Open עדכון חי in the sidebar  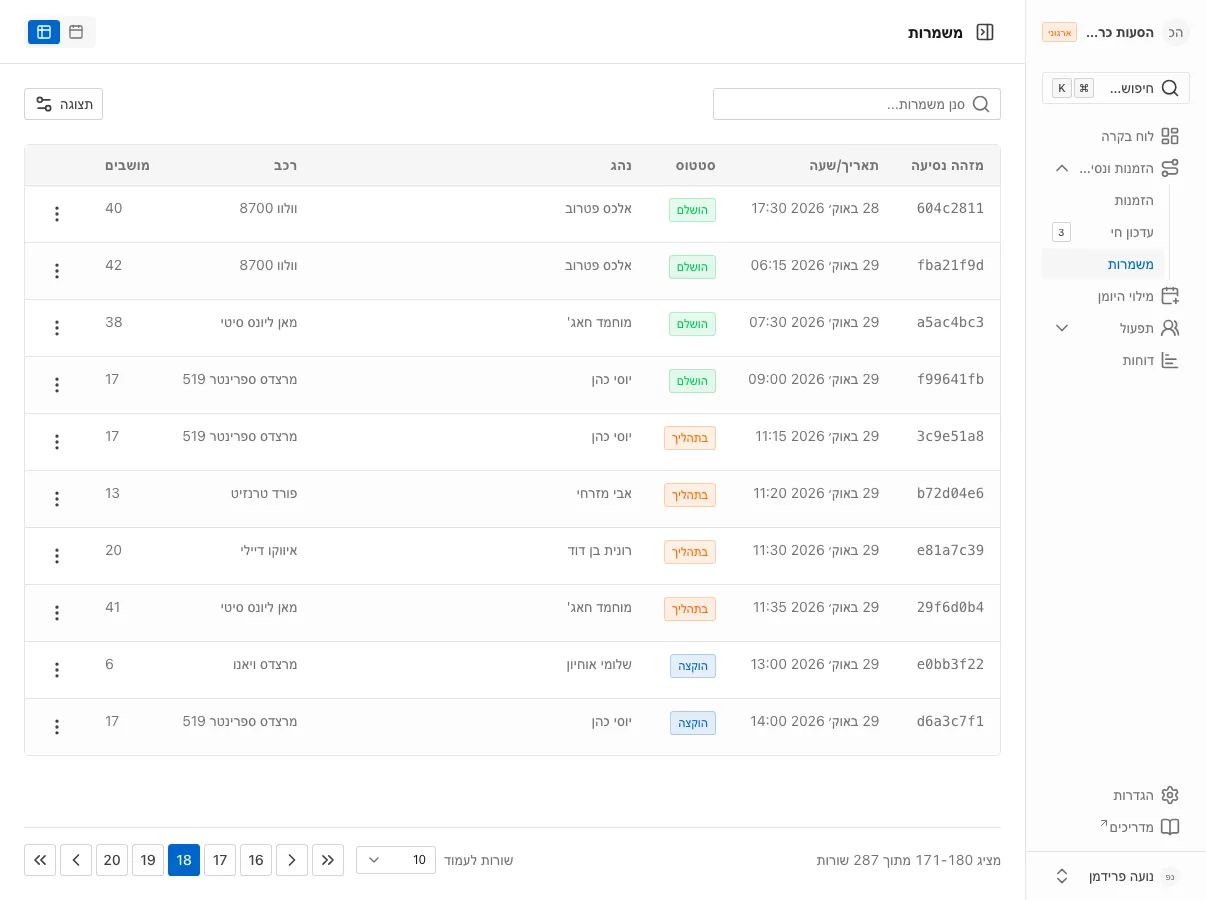tap(1103, 232)
